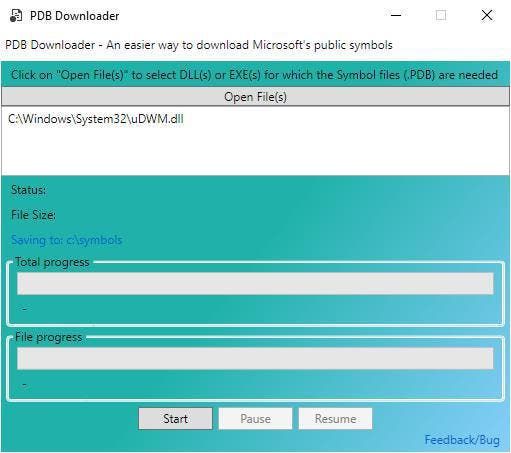Click the Total progress bar
The image size is (511, 453).
(x=255, y=284)
